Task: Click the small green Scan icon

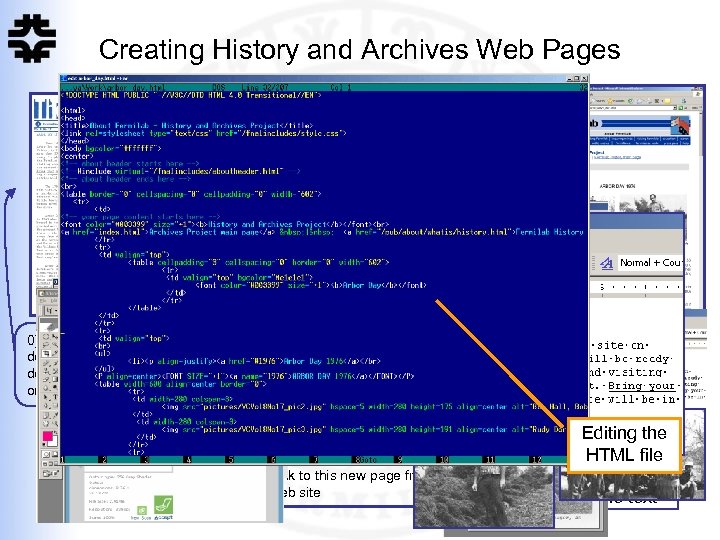Action: tap(142, 510)
